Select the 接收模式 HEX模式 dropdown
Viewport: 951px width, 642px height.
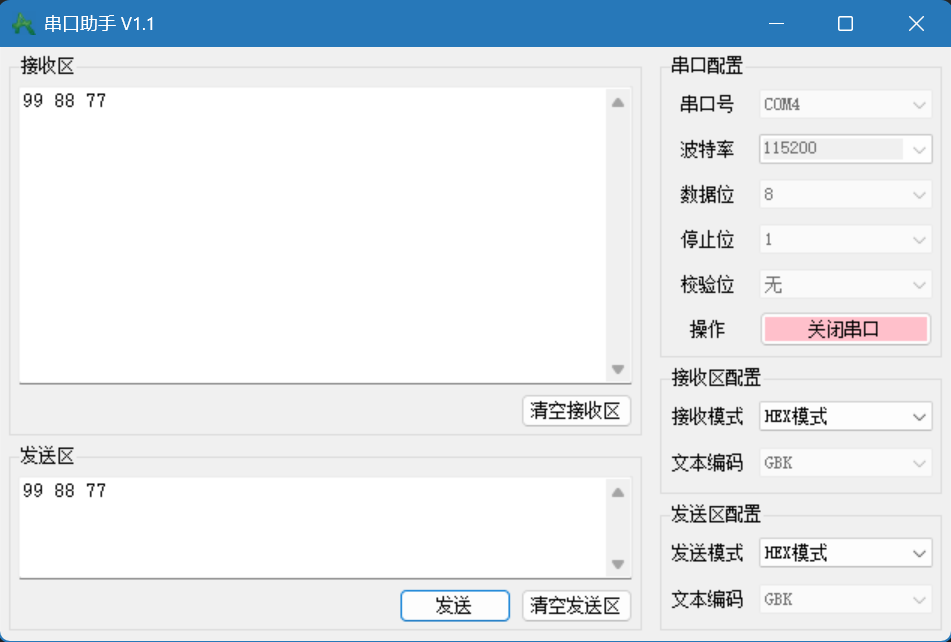tap(845, 417)
